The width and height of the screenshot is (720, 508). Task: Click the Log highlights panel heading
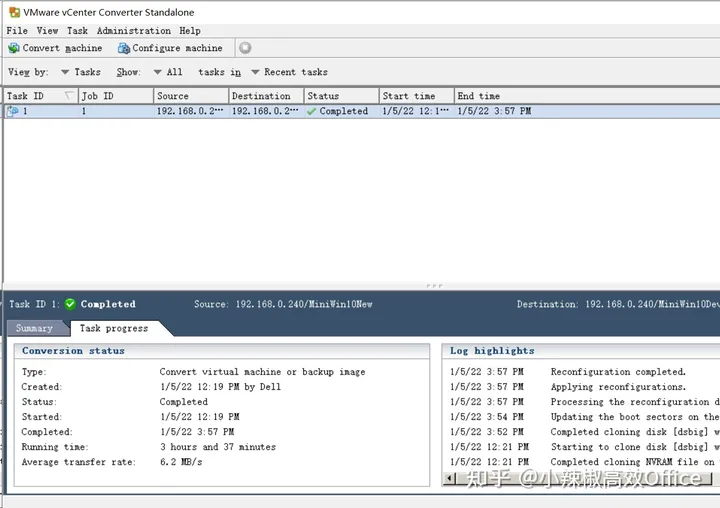coord(492,351)
